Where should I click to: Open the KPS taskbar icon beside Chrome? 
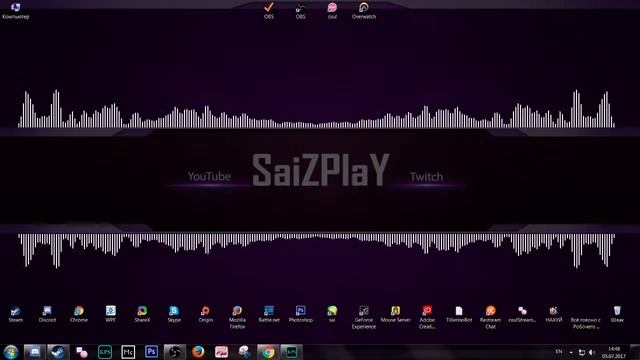tap(291, 352)
